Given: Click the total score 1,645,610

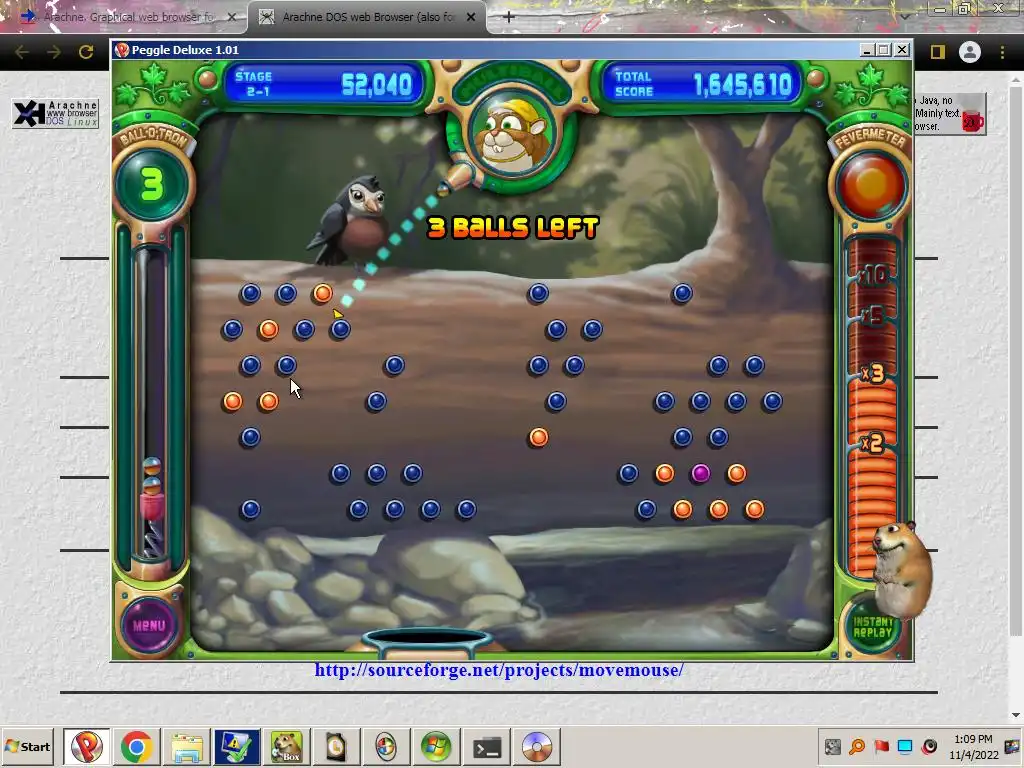Looking at the screenshot, I should 743,84.
